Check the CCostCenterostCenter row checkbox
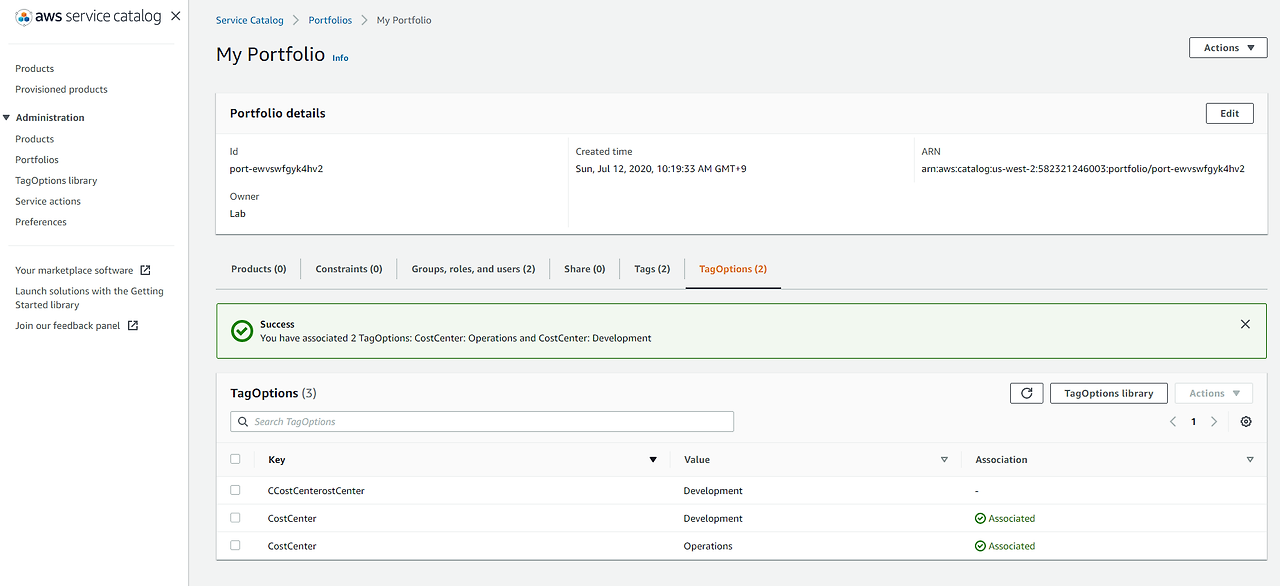The height and width of the screenshot is (586, 1280). 235,490
